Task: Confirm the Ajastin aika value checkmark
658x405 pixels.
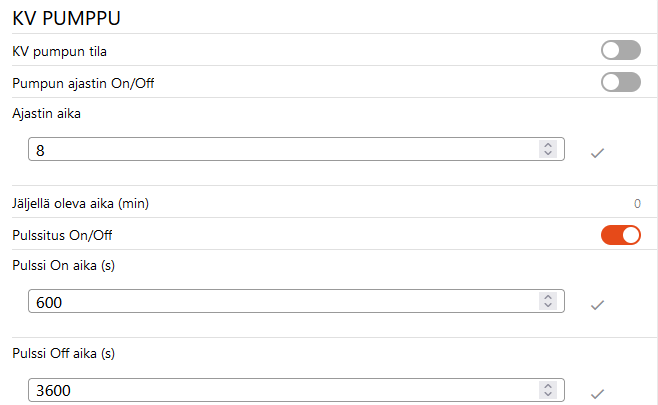Action: click(x=598, y=152)
